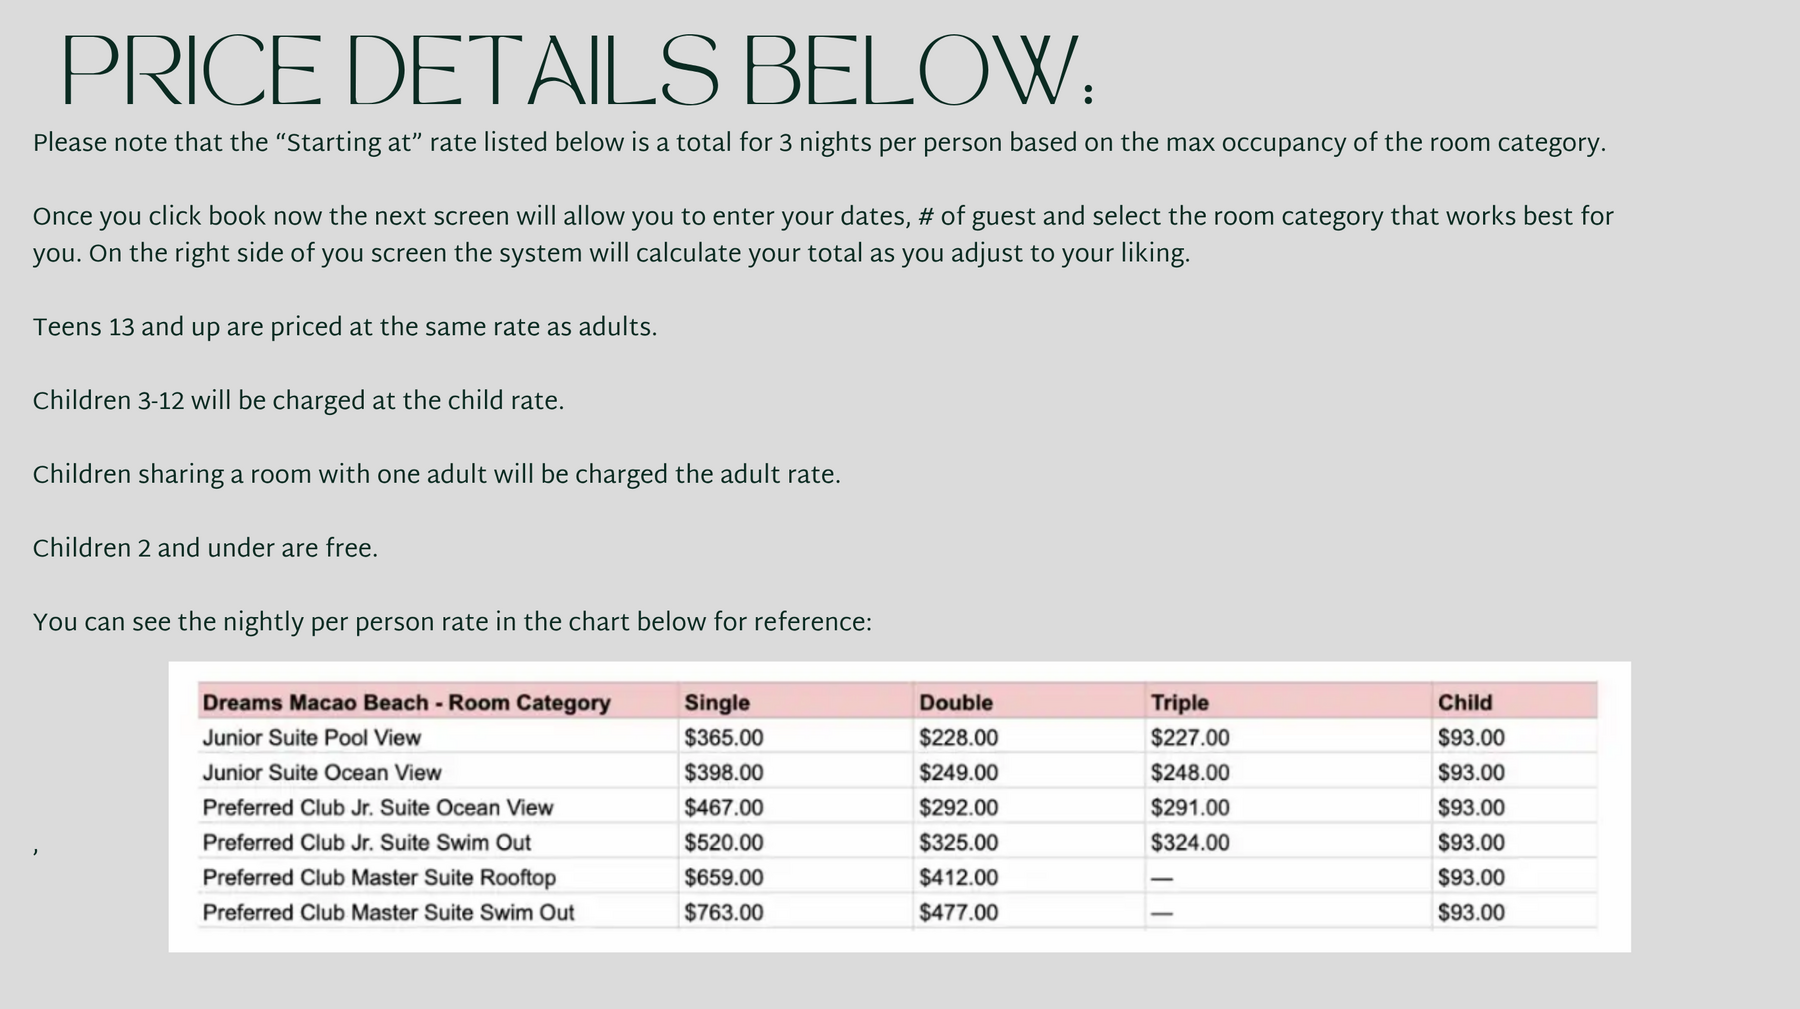Select the Junior Suite Ocean View row

coord(897,772)
